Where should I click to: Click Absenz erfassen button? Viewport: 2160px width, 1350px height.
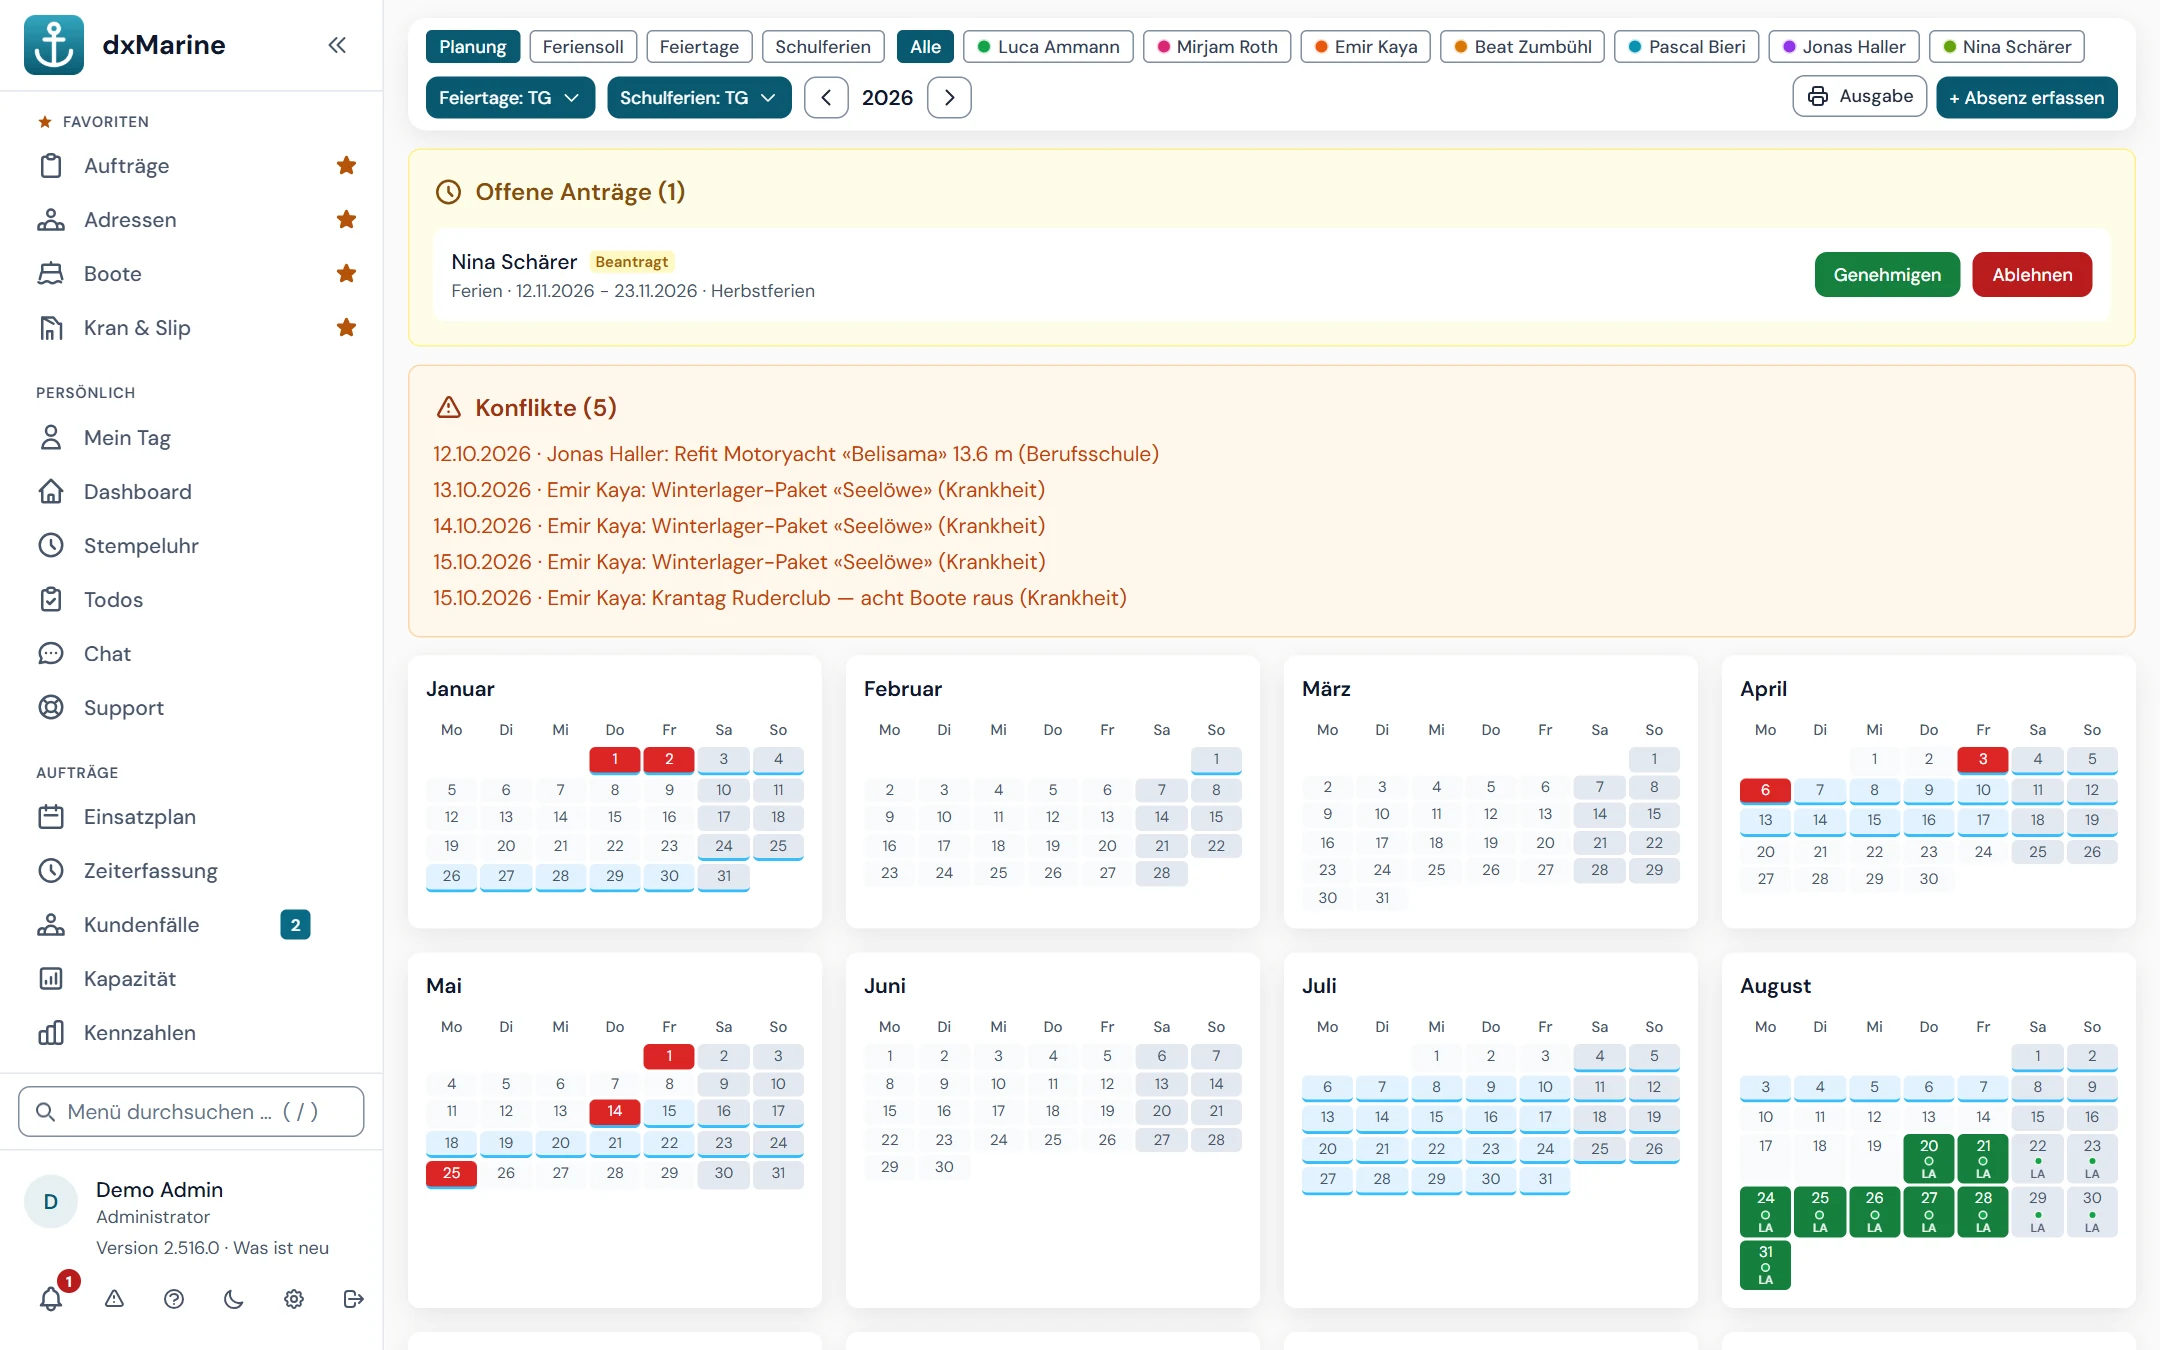(2027, 98)
